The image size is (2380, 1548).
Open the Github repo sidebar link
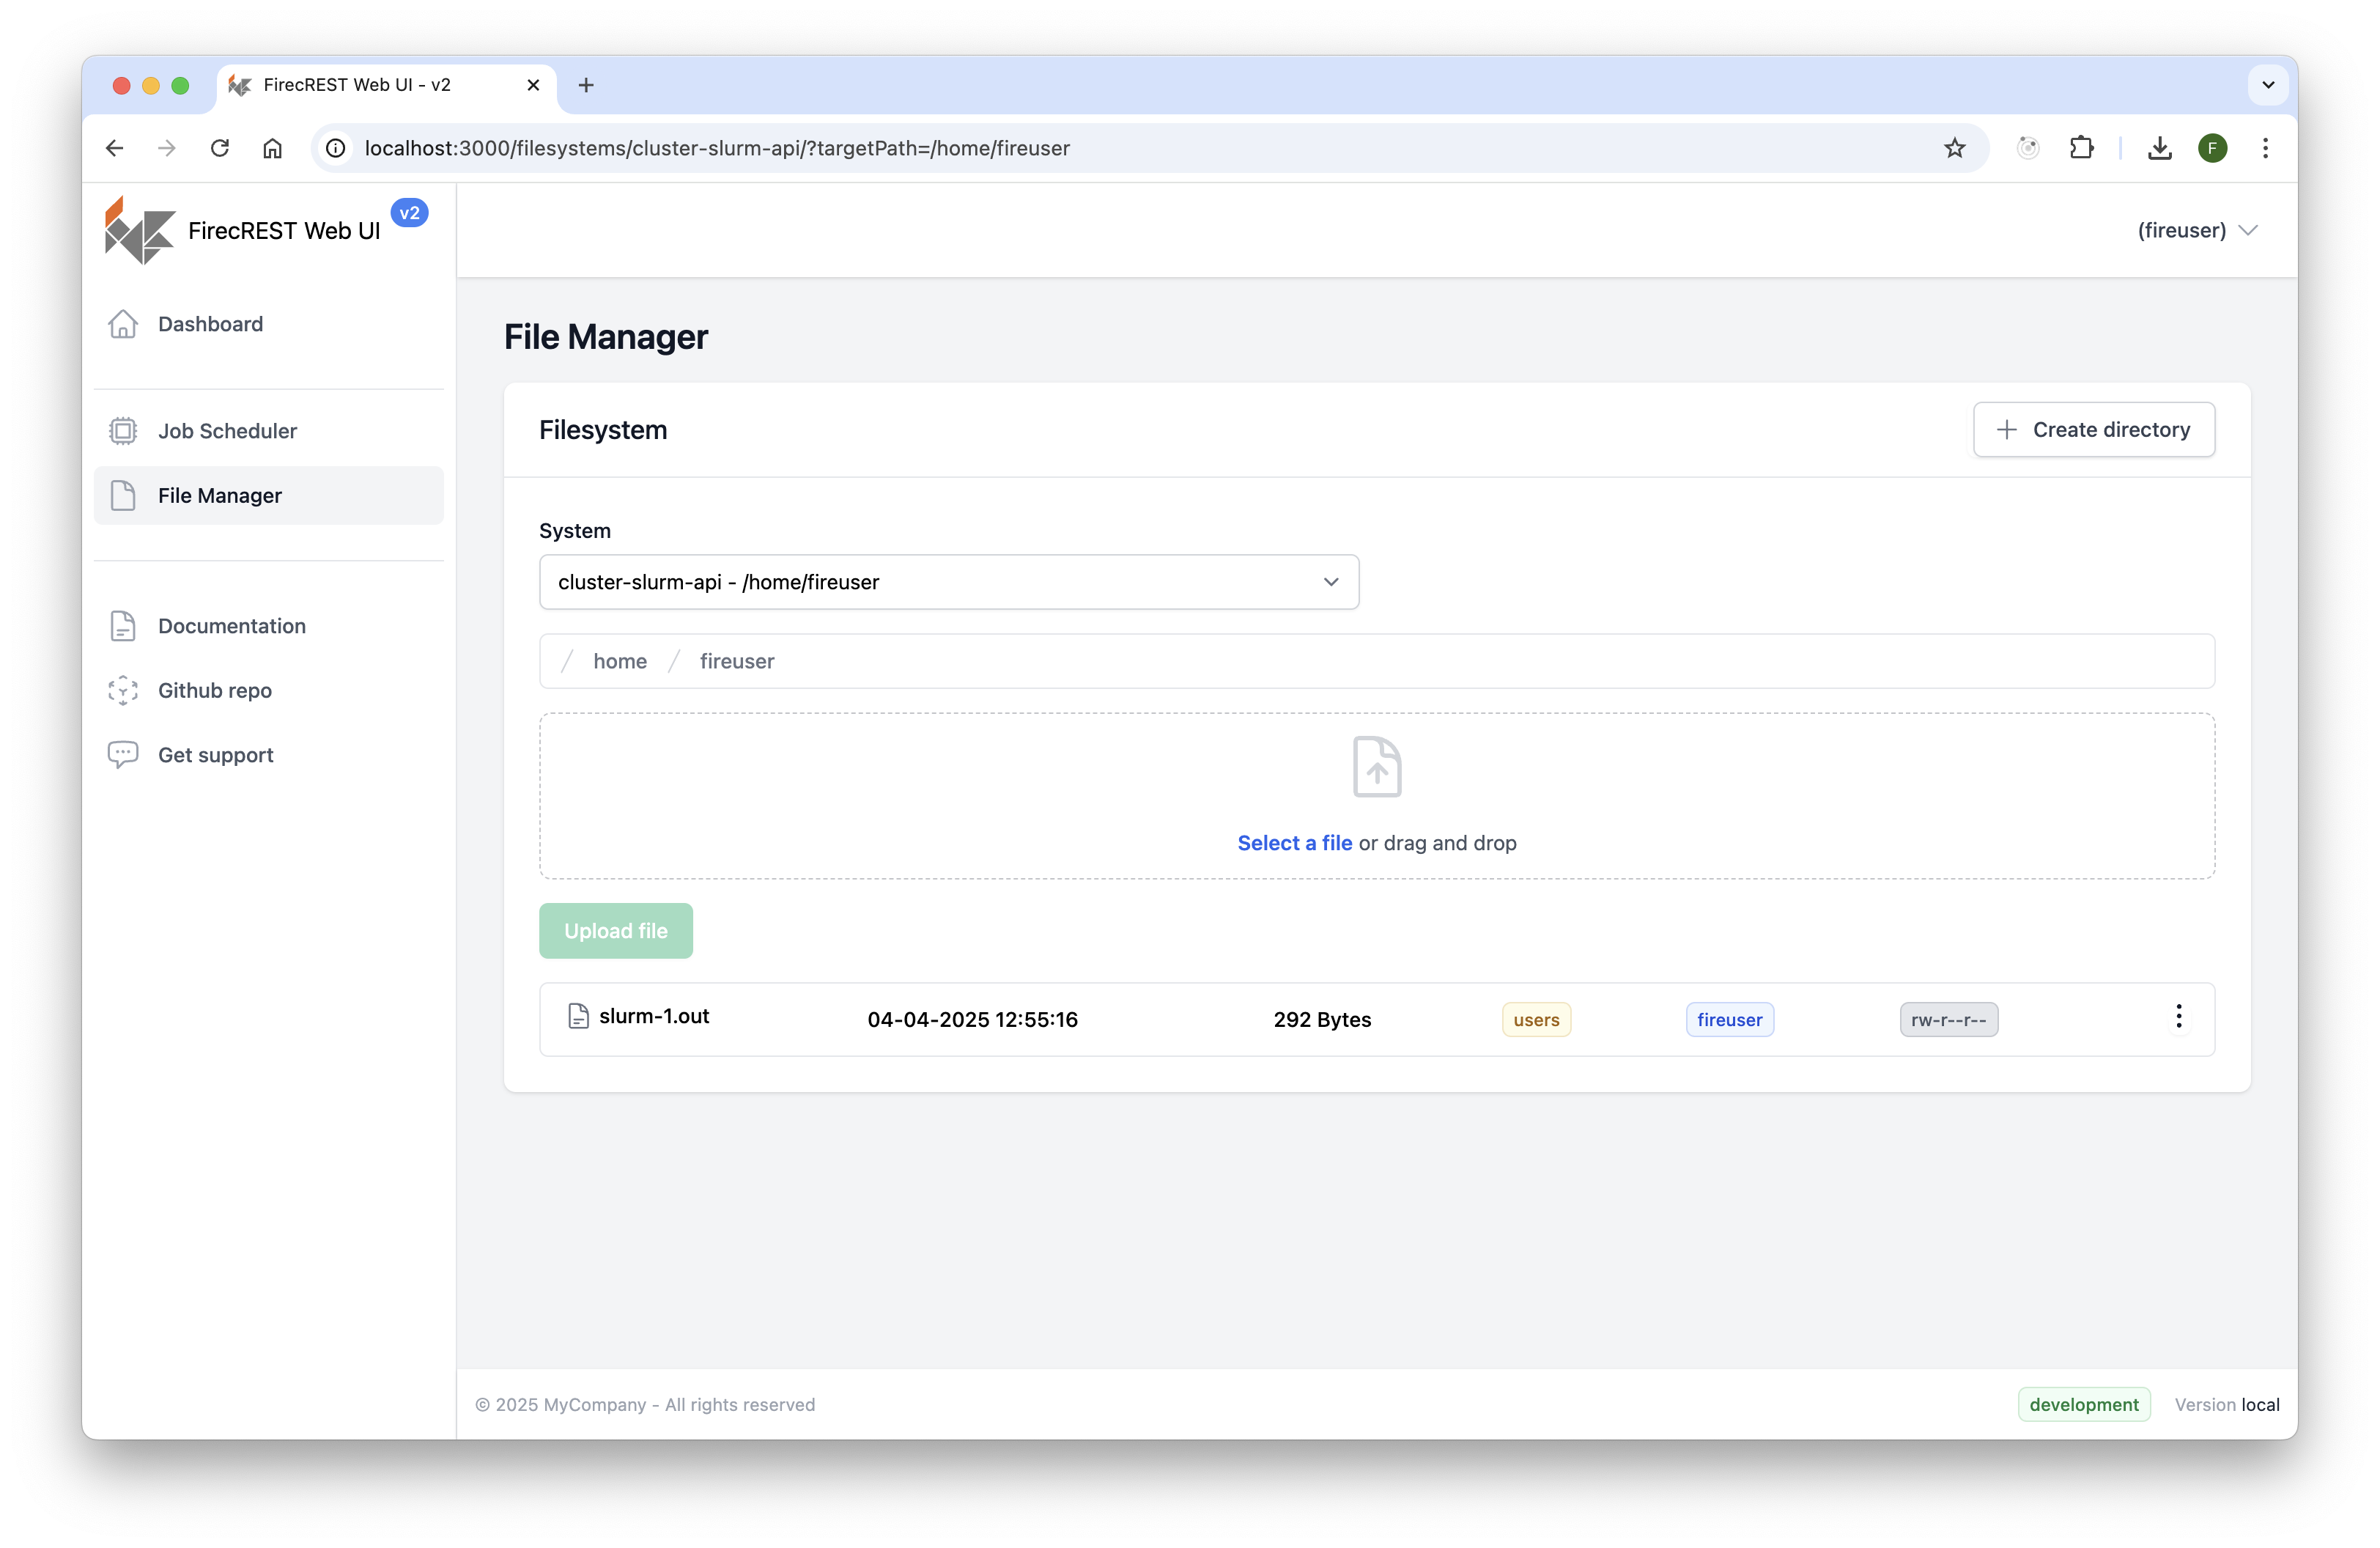(x=268, y=691)
